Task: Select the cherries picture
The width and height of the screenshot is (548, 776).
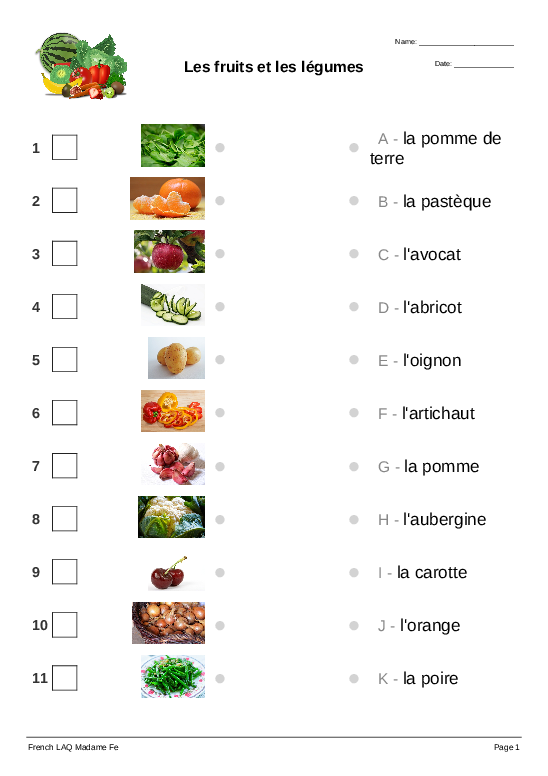Action: click(x=176, y=573)
